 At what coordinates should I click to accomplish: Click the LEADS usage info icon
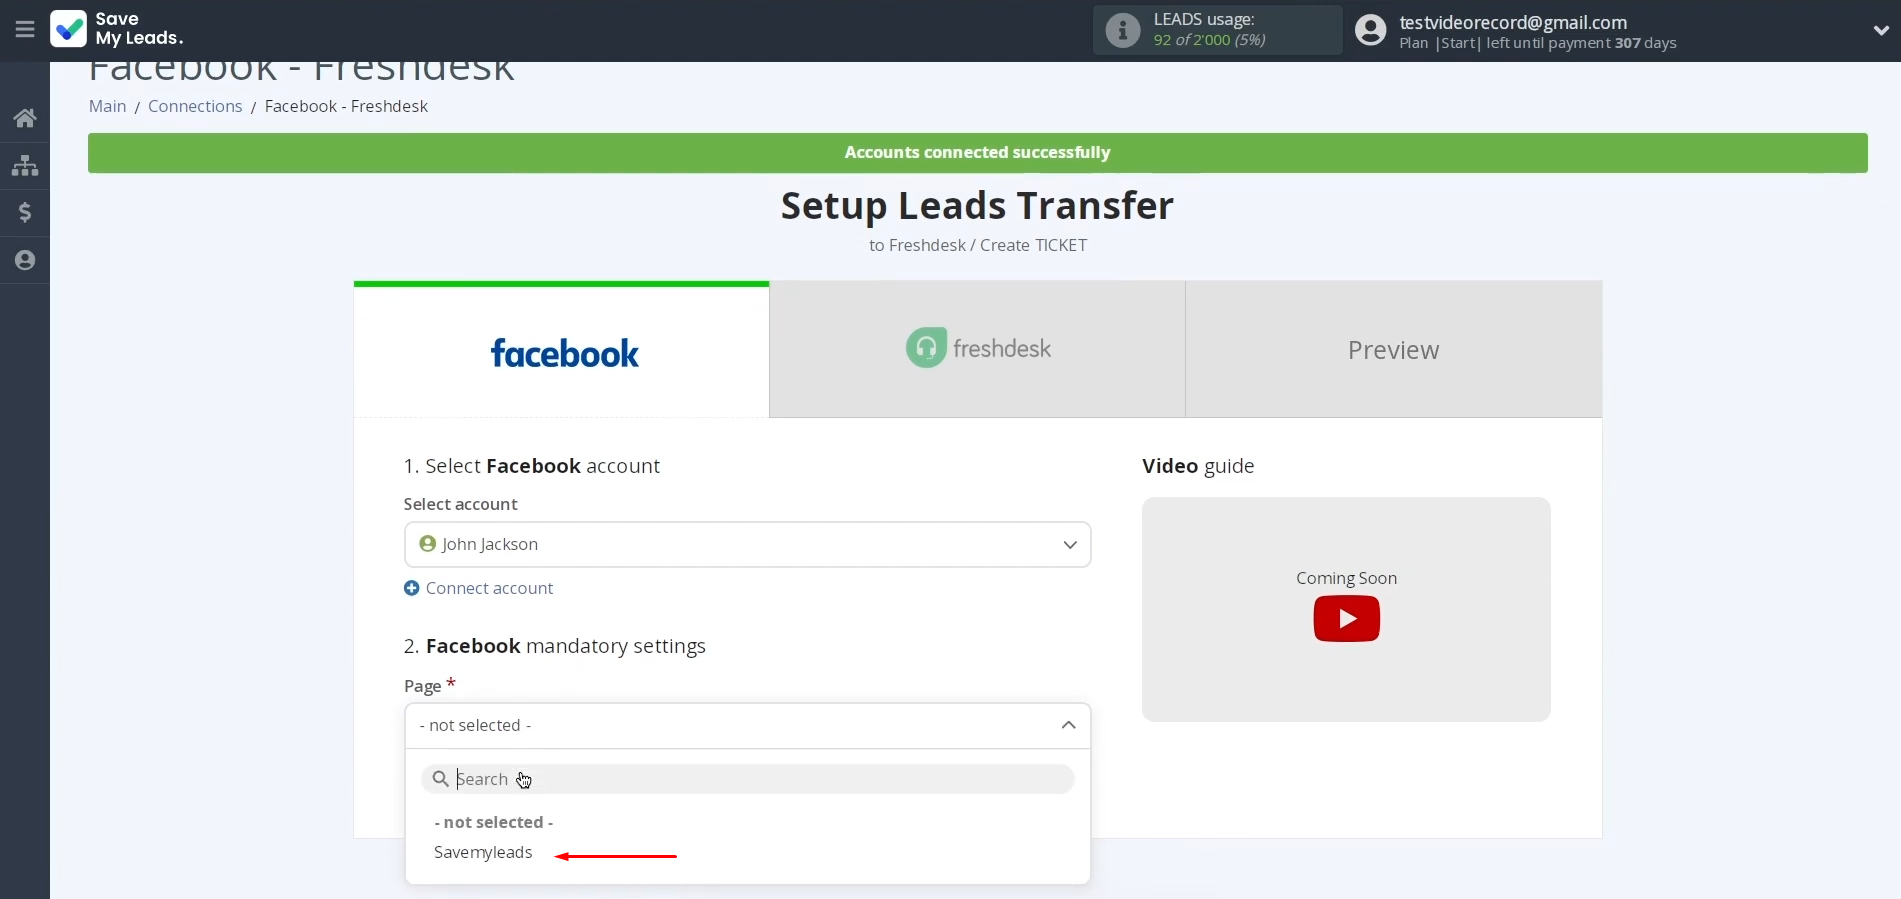[1123, 30]
